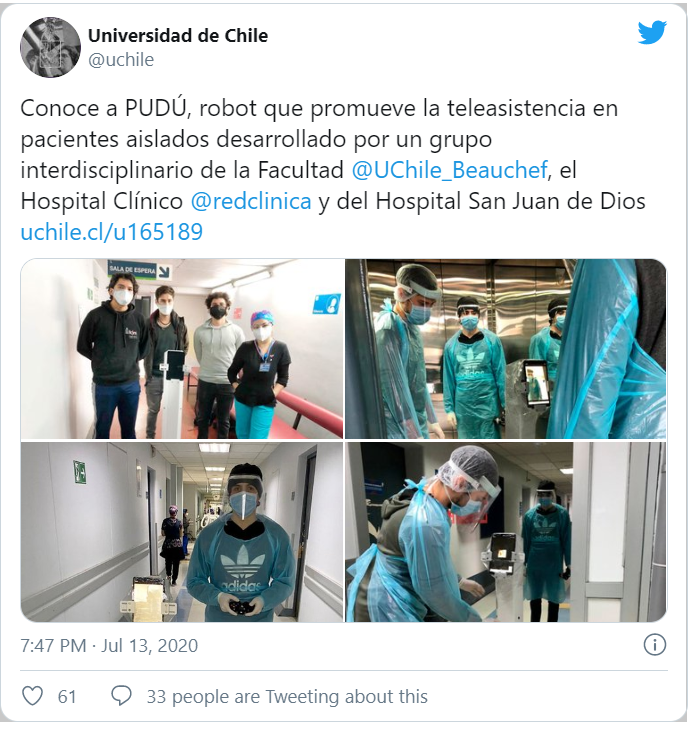Click the speech bubble reply icon
The width and height of the screenshot is (689, 729).
121,696
